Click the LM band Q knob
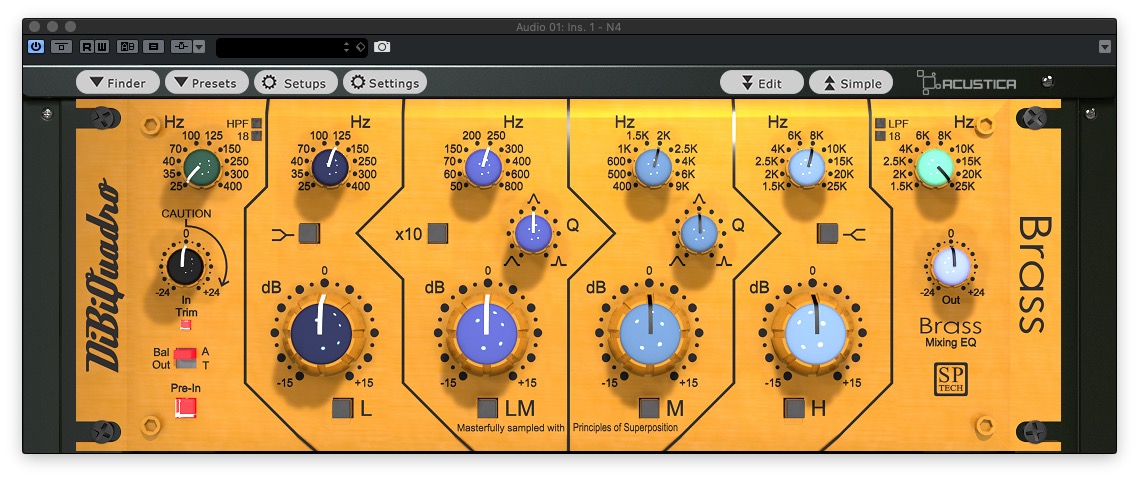 534,233
